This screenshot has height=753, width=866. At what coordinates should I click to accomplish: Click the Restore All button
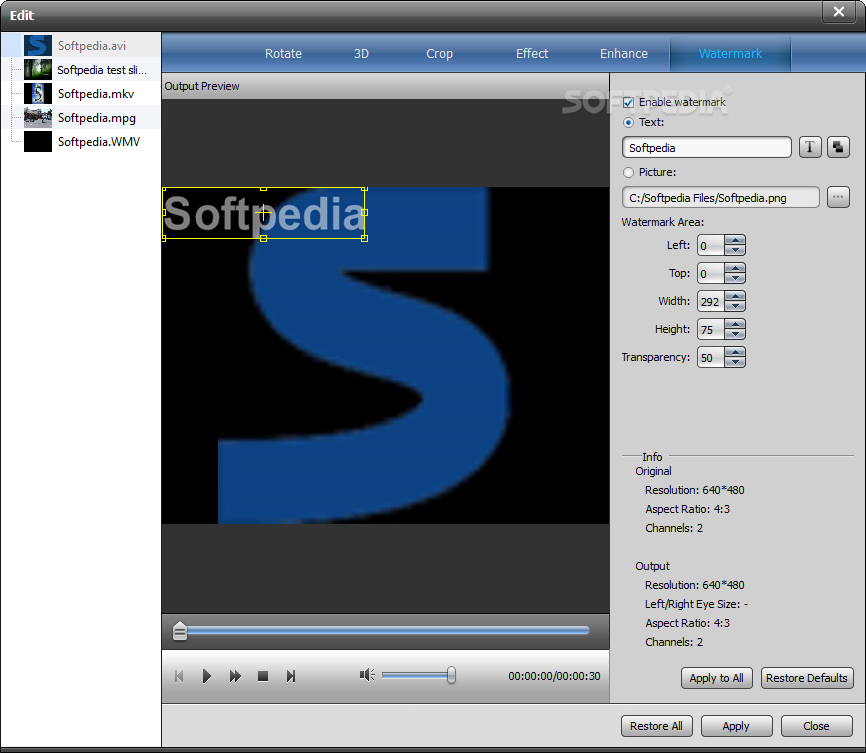[x=656, y=726]
